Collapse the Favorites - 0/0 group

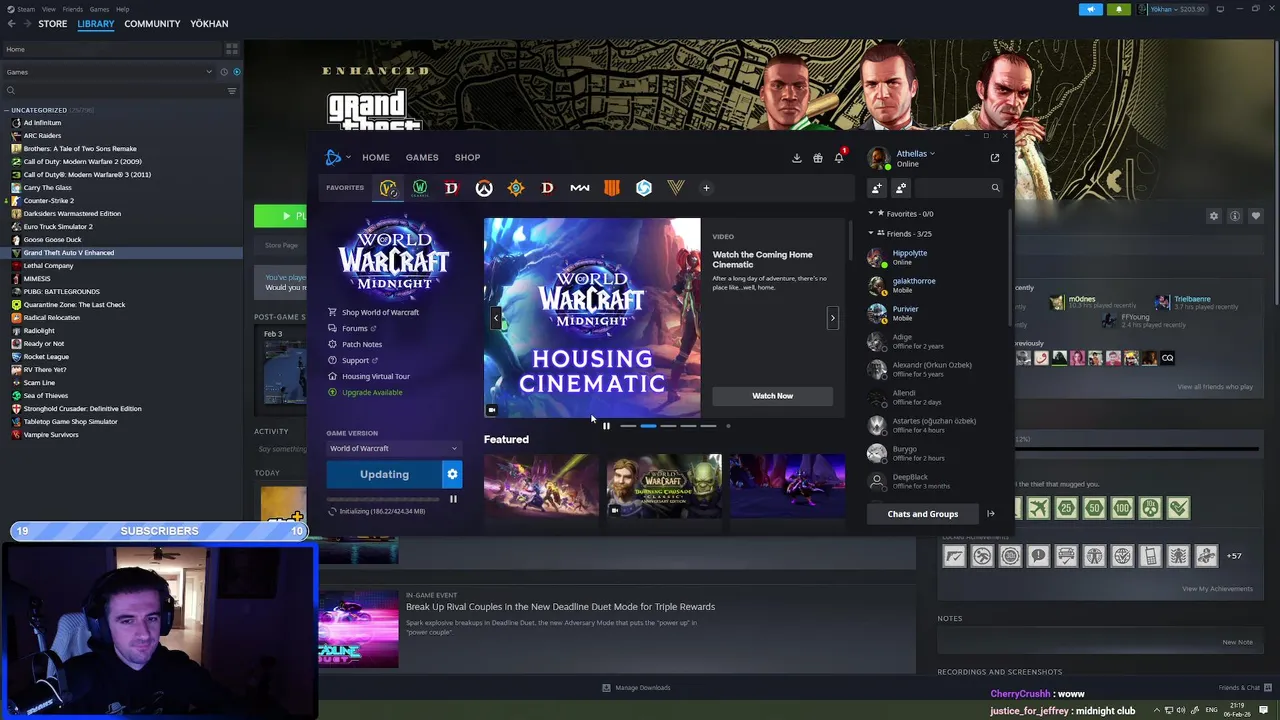[871, 214]
